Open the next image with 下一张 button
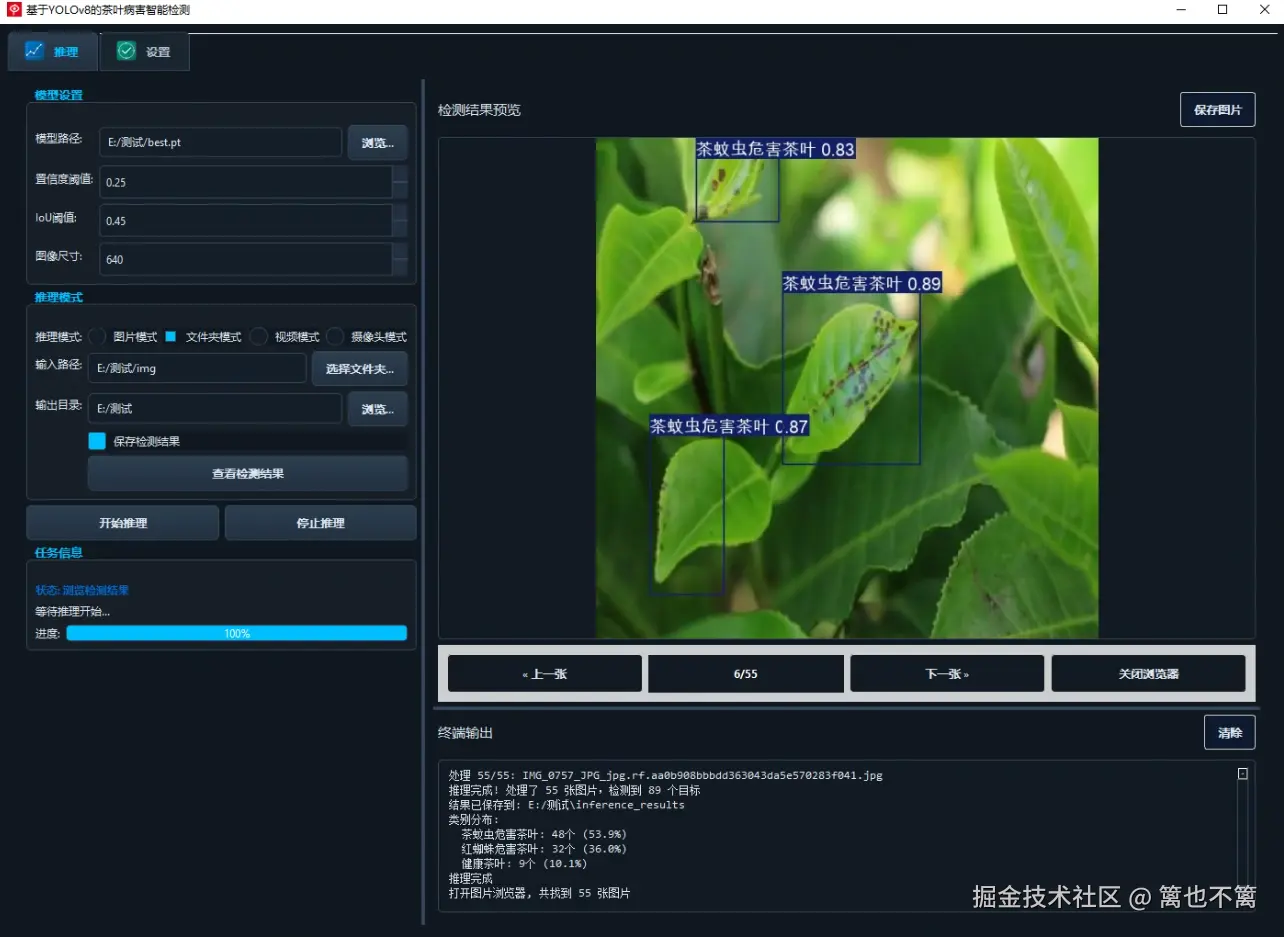The height and width of the screenshot is (937, 1284). click(x=946, y=673)
